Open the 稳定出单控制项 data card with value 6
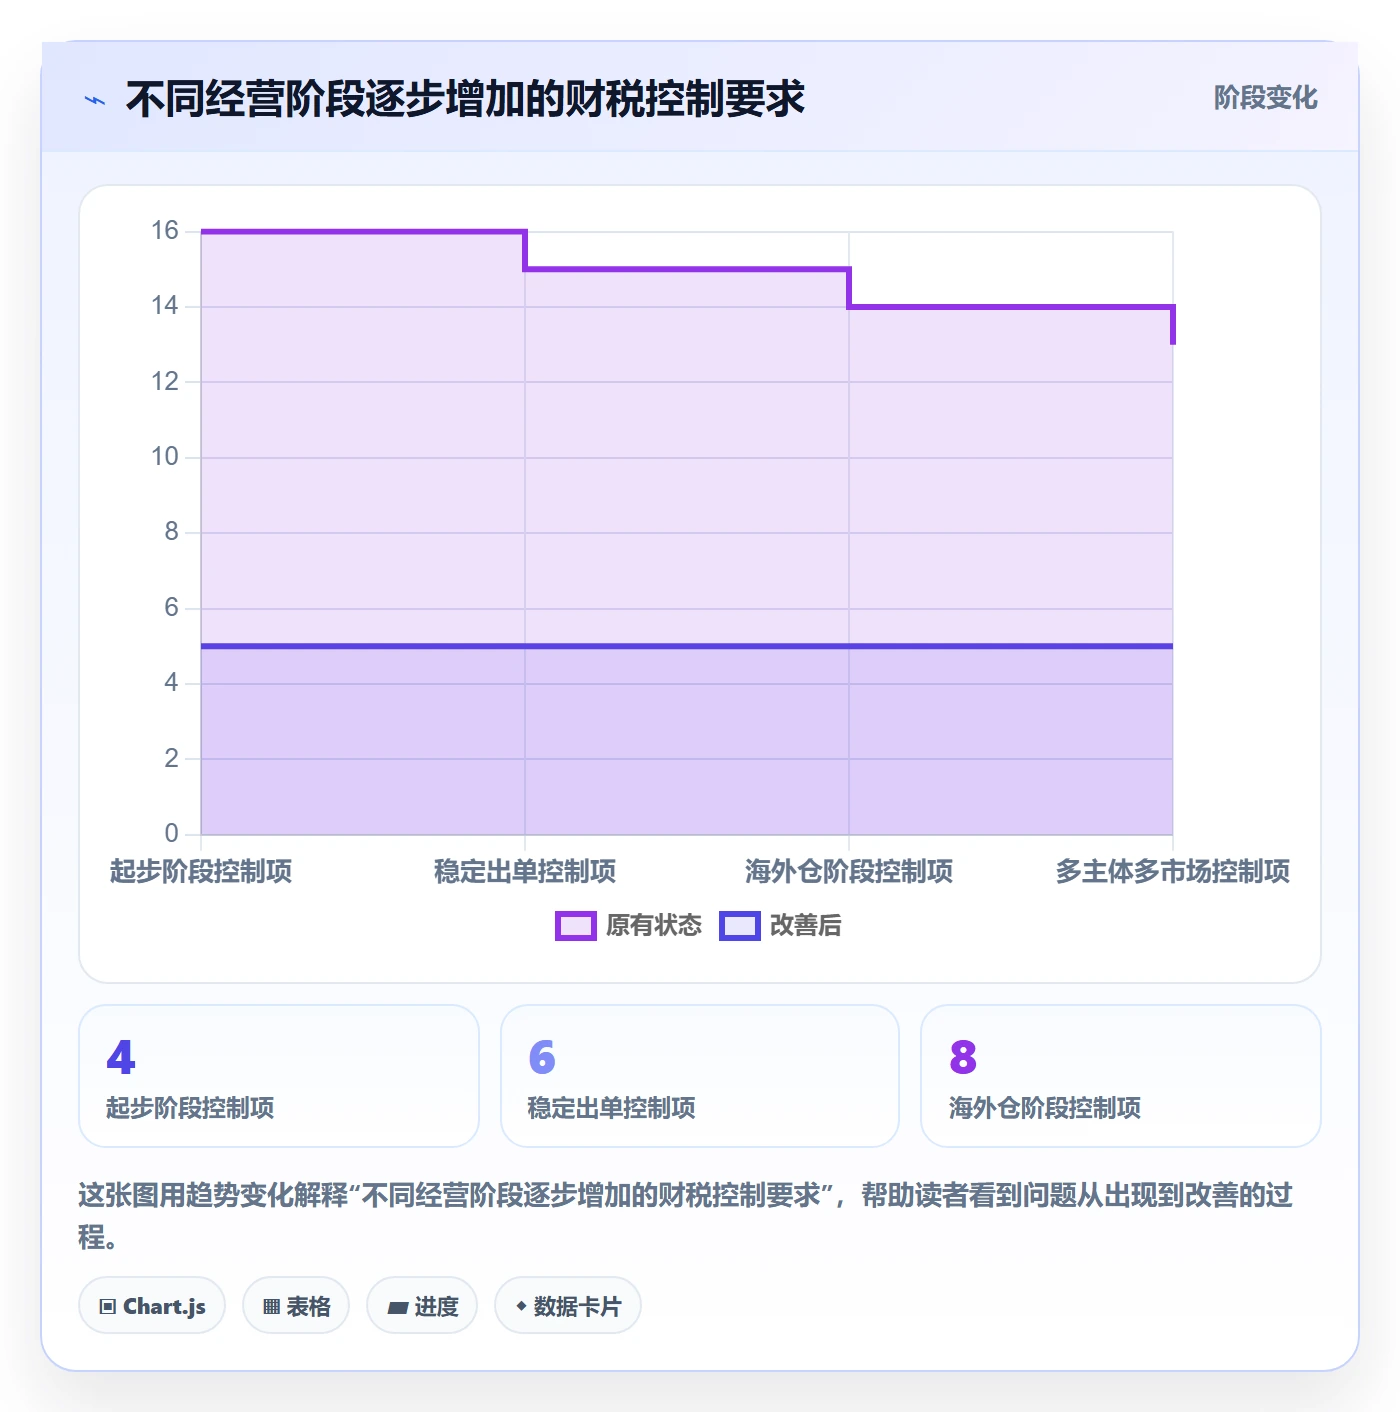This screenshot has width=1400, height=1412. tap(700, 1076)
